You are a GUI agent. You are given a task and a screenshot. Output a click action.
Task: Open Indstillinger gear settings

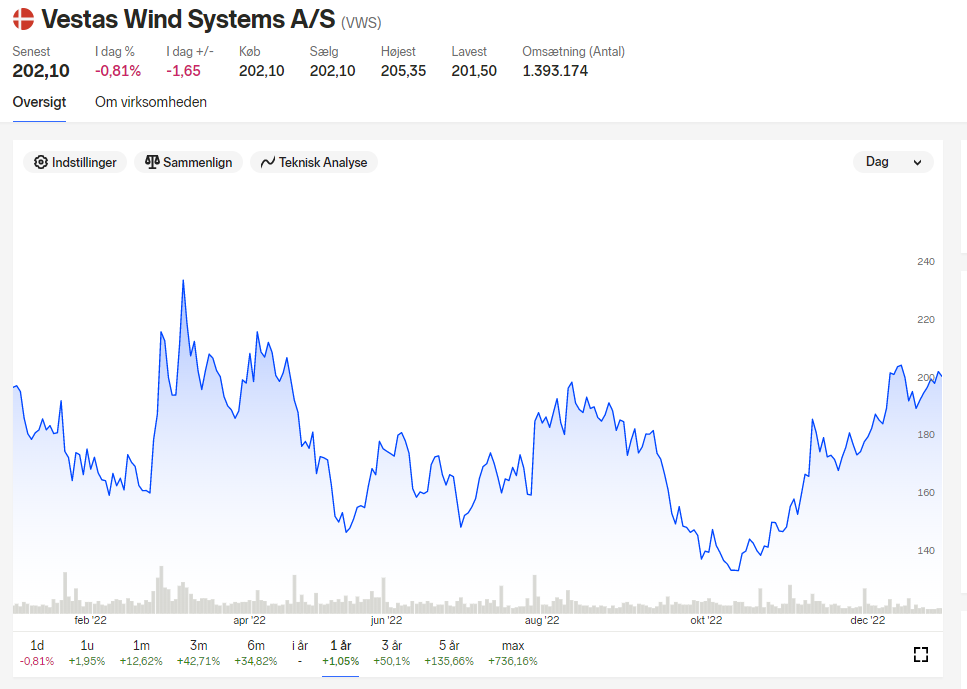click(x=75, y=162)
